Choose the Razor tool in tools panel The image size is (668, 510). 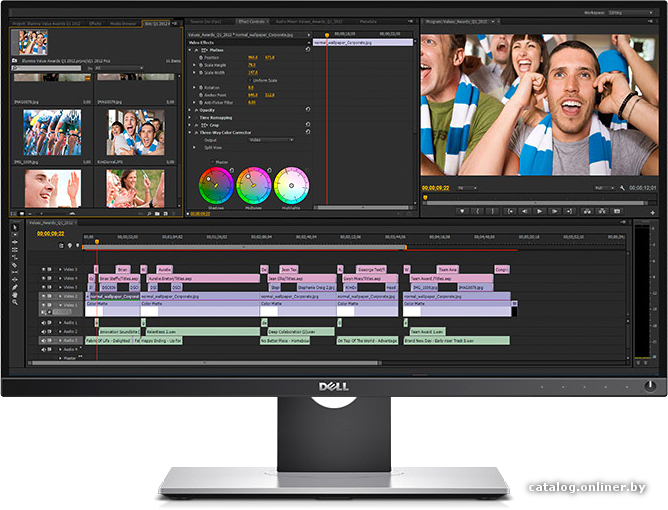(14, 265)
